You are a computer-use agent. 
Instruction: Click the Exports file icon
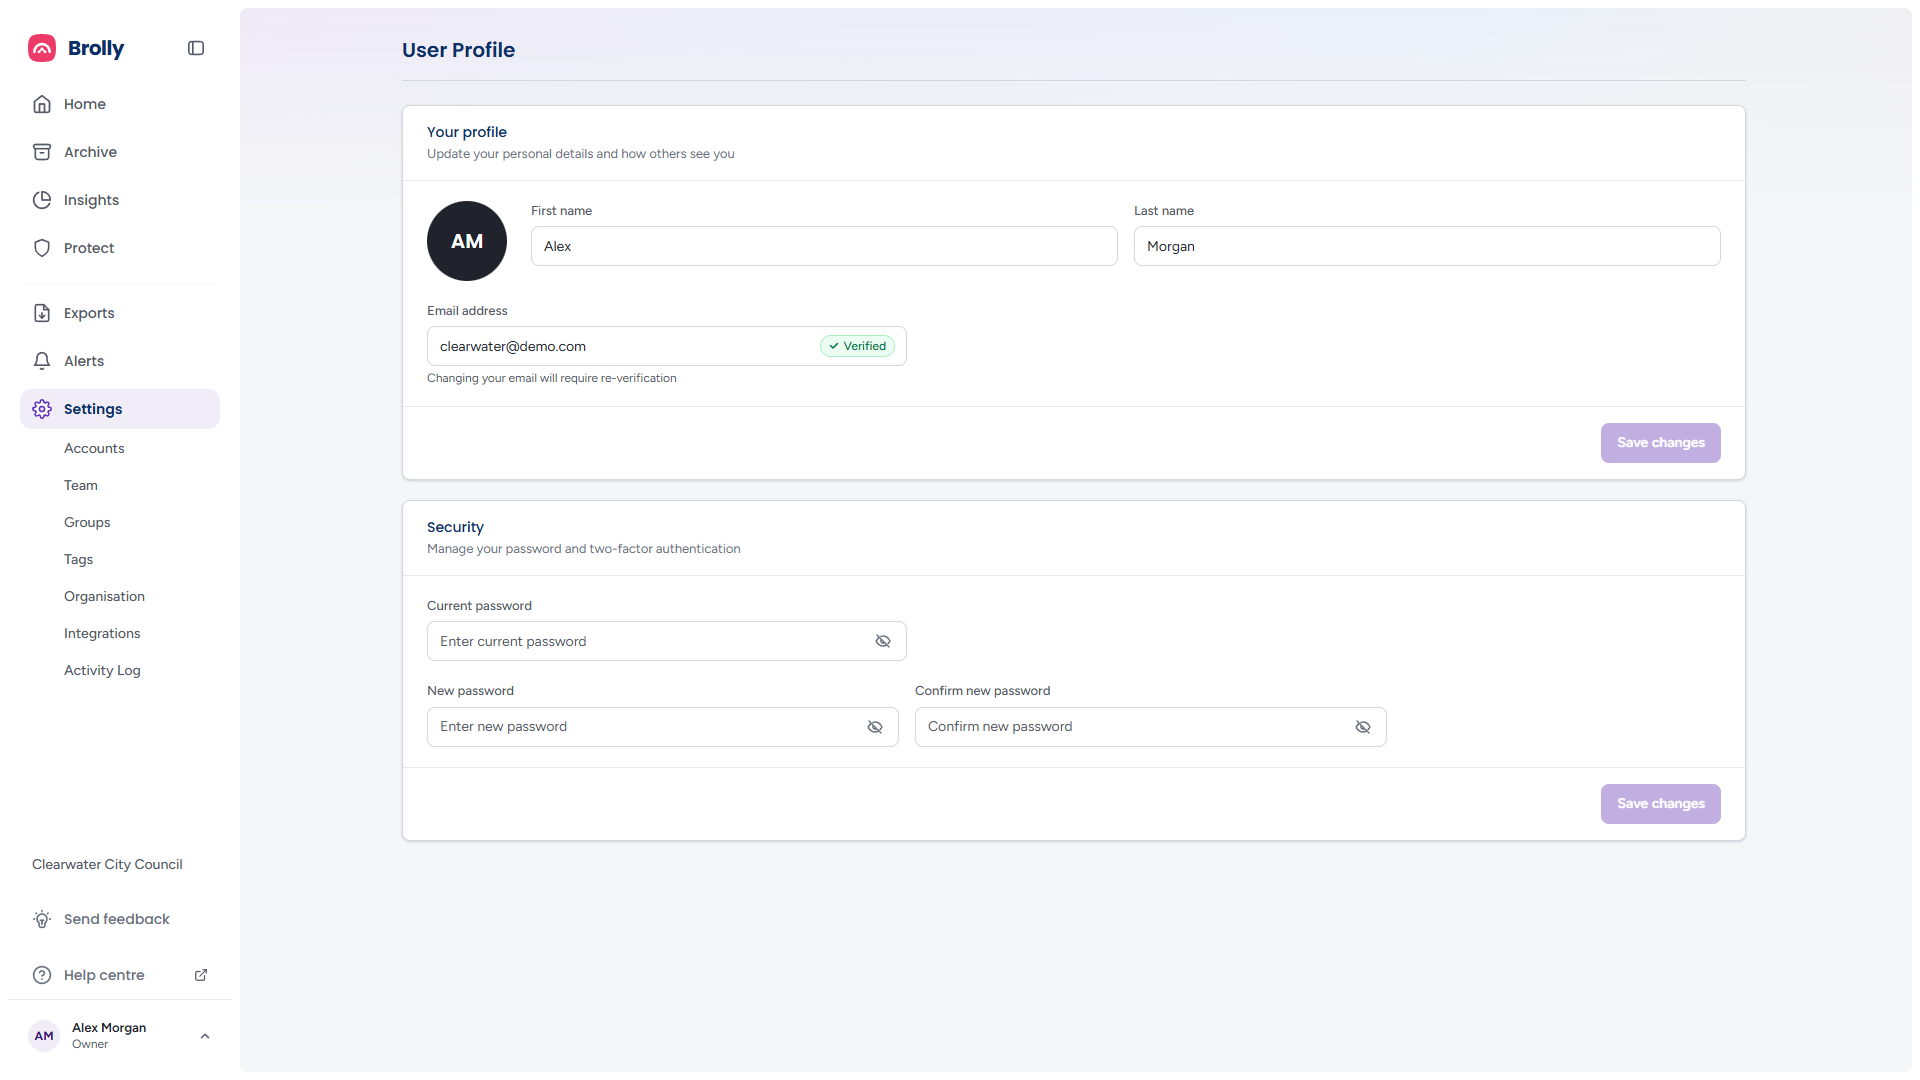(x=42, y=313)
